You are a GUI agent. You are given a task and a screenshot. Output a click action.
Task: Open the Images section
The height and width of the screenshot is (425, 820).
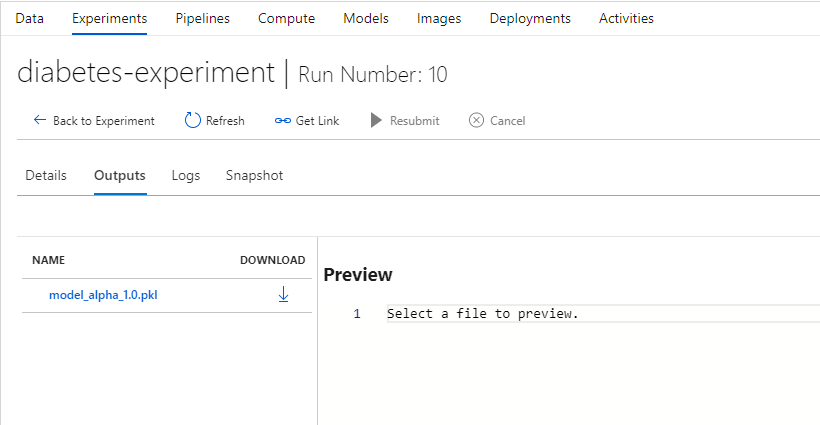(x=439, y=18)
